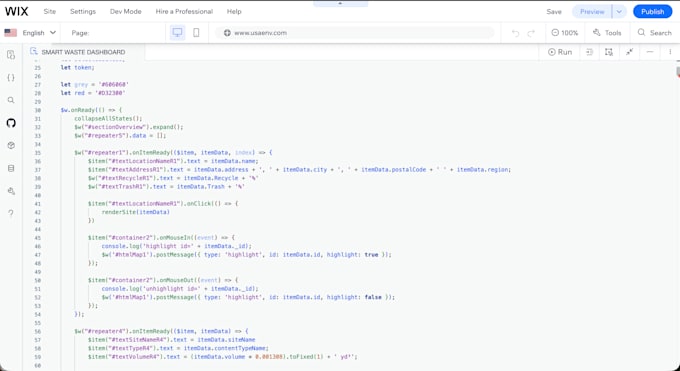The width and height of the screenshot is (680, 371).
Task: Click the Save button
Action: click(x=554, y=12)
